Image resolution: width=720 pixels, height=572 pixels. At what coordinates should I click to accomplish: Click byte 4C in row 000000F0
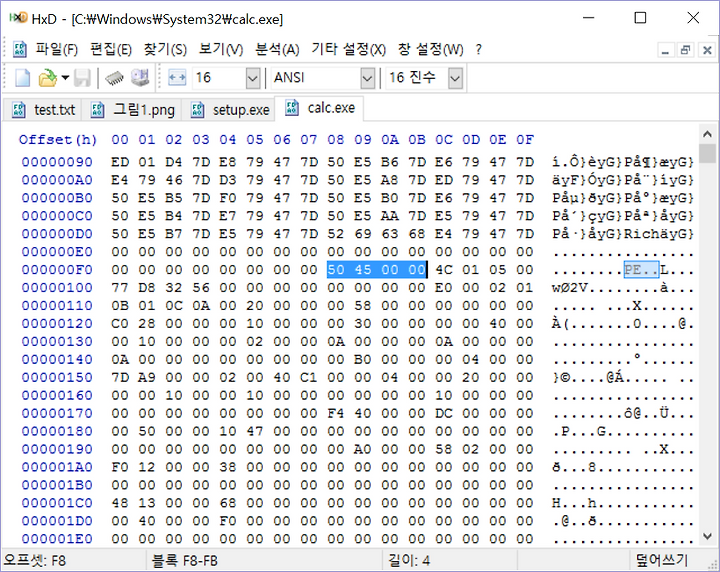tap(444, 269)
